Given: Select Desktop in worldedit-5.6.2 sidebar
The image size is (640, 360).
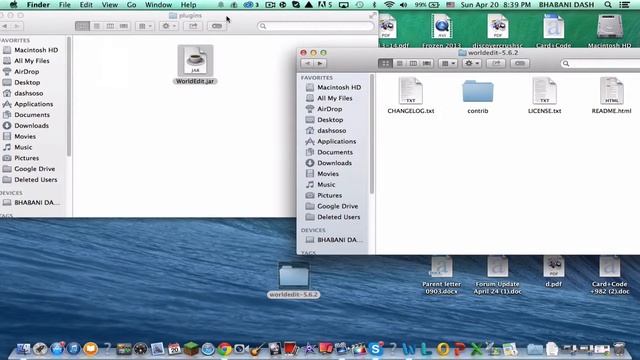Looking at the screenshot, I should click(x=330, y=120).
